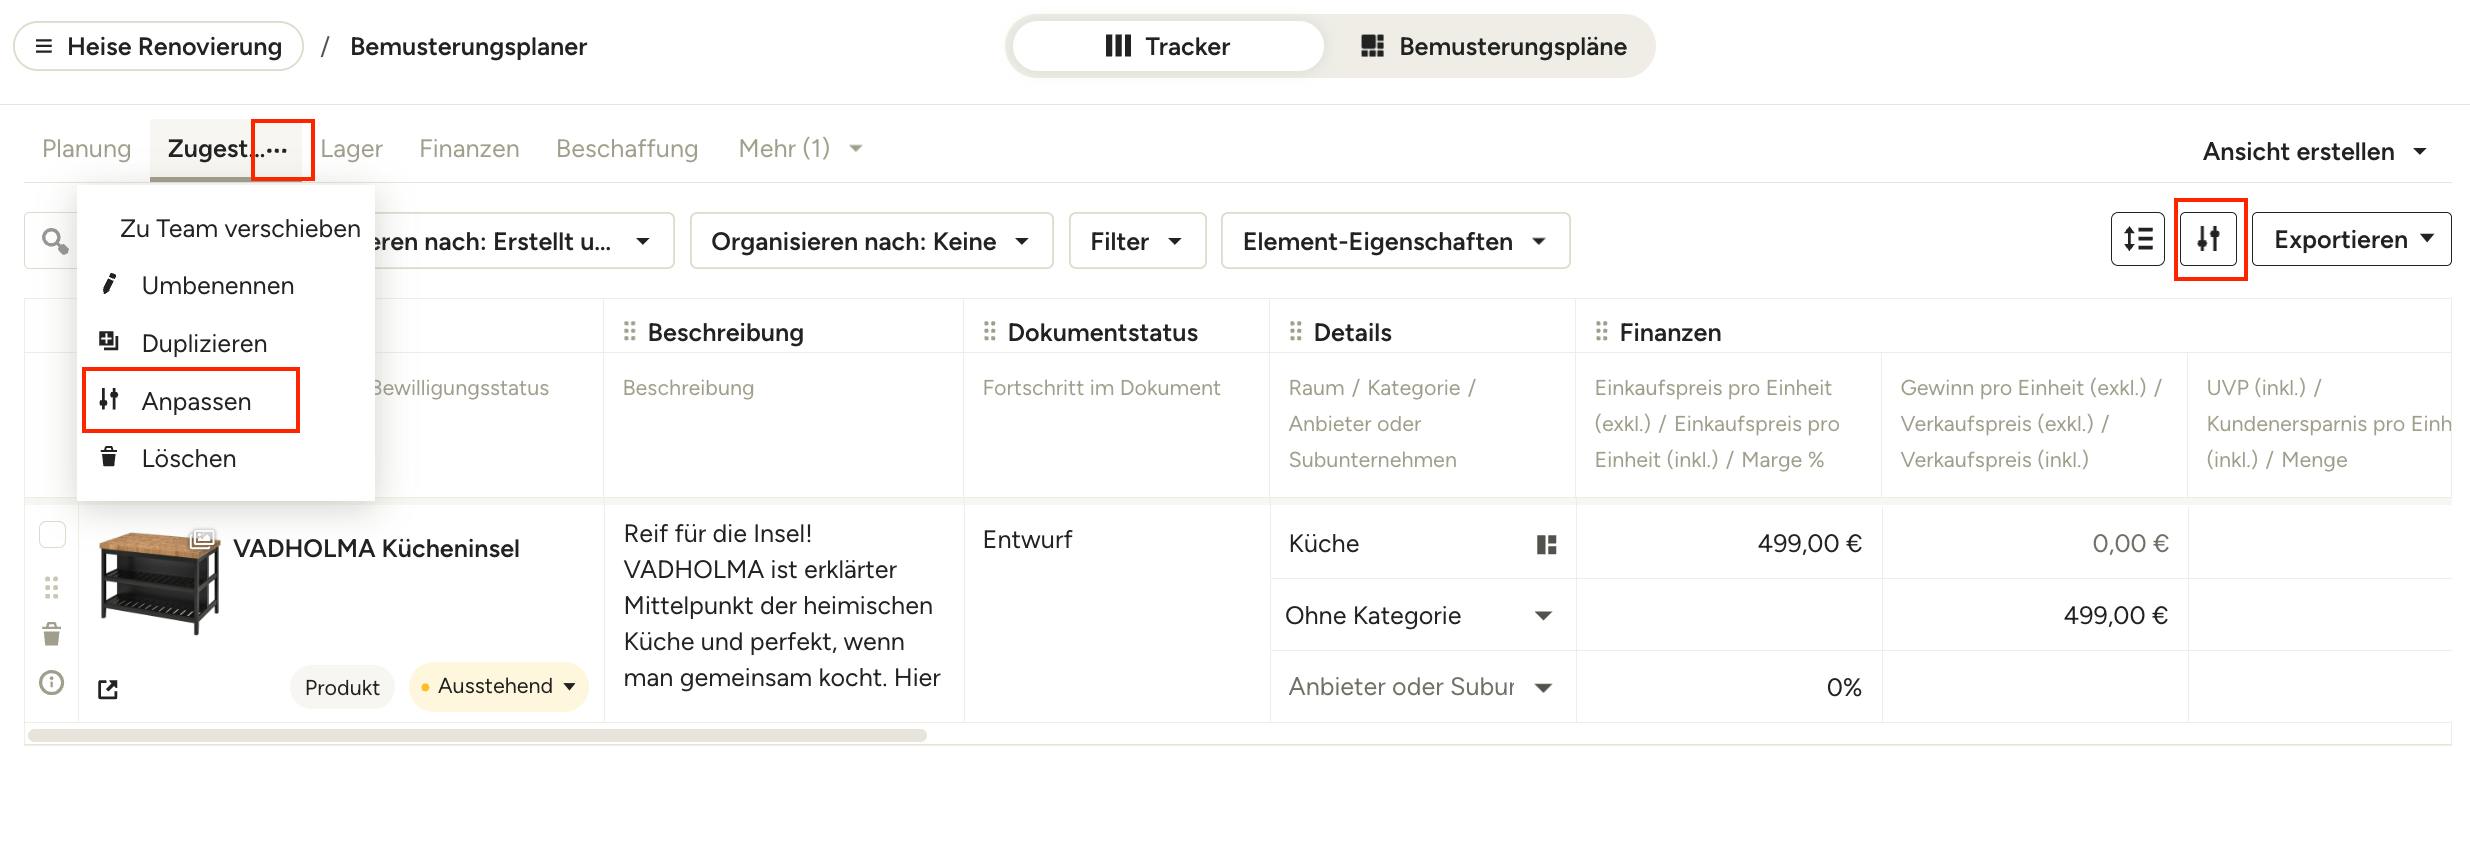Switch to Bemusterungspläne view
This screenshot has height=868, width=2470.
(1494, 46)
